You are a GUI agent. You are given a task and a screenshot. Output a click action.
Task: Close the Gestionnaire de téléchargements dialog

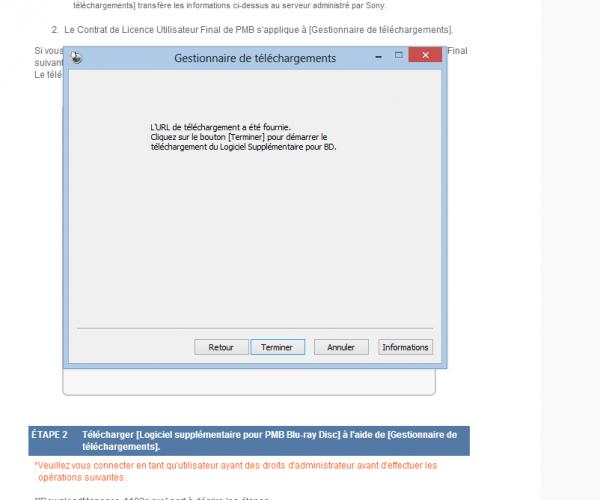425,55
